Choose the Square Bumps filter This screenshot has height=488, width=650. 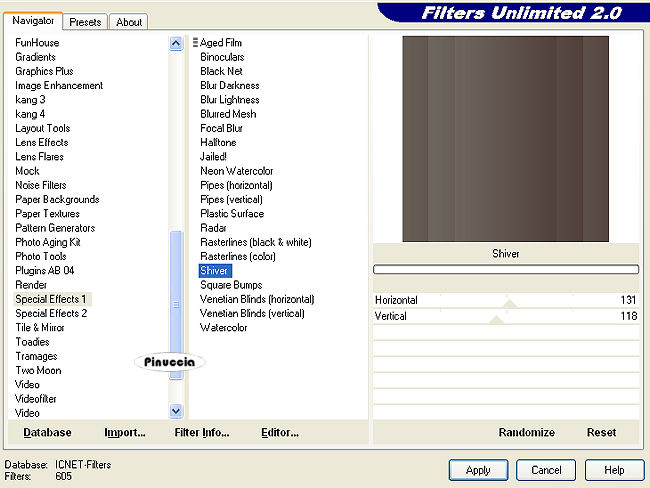tap(231, 285)
